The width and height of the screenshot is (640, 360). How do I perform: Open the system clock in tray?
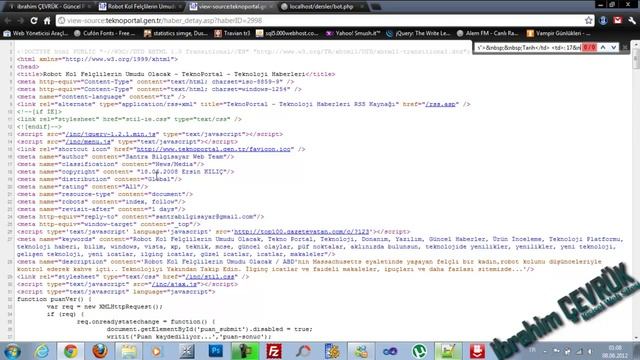point(615,351)
